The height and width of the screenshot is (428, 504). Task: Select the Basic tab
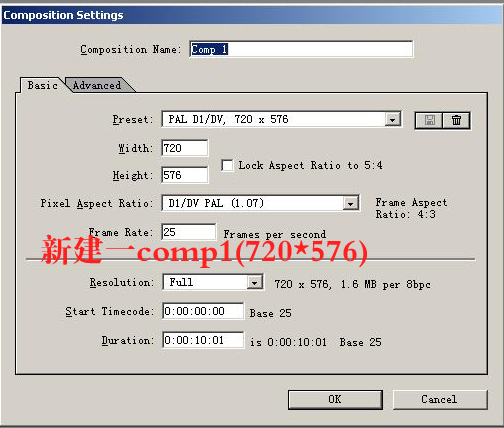[42, 85]
